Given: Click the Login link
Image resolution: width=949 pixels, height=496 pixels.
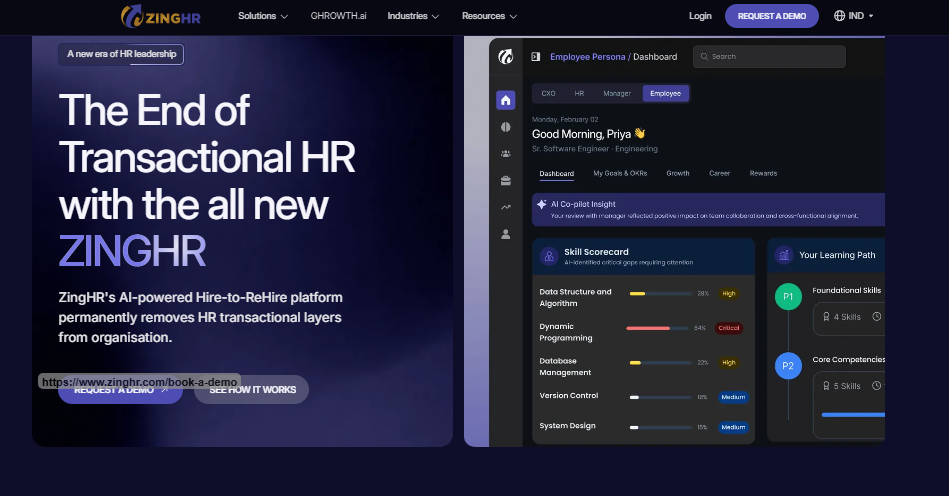Looking at the screenshot, I should [x=700, y=16].
